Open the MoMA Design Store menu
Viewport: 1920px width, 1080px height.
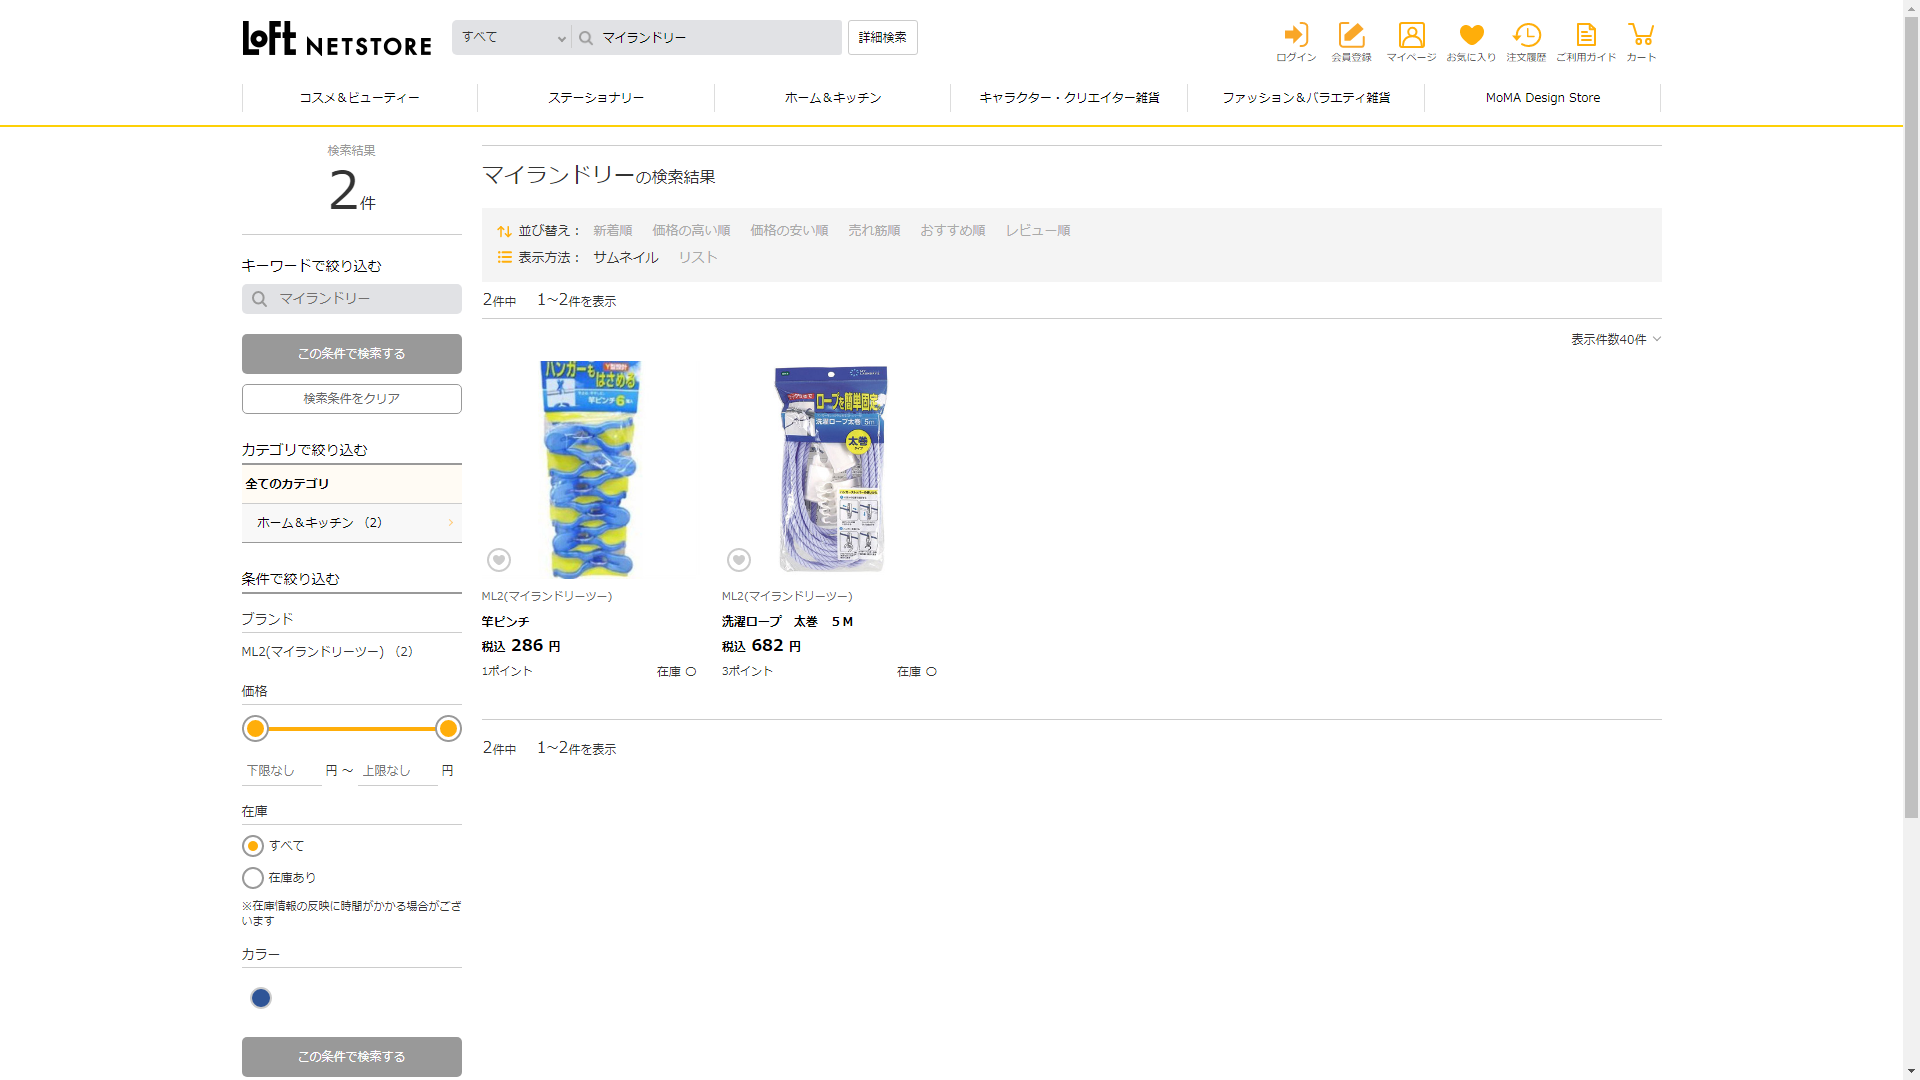pyautogui.click(x=1542, y=98)
